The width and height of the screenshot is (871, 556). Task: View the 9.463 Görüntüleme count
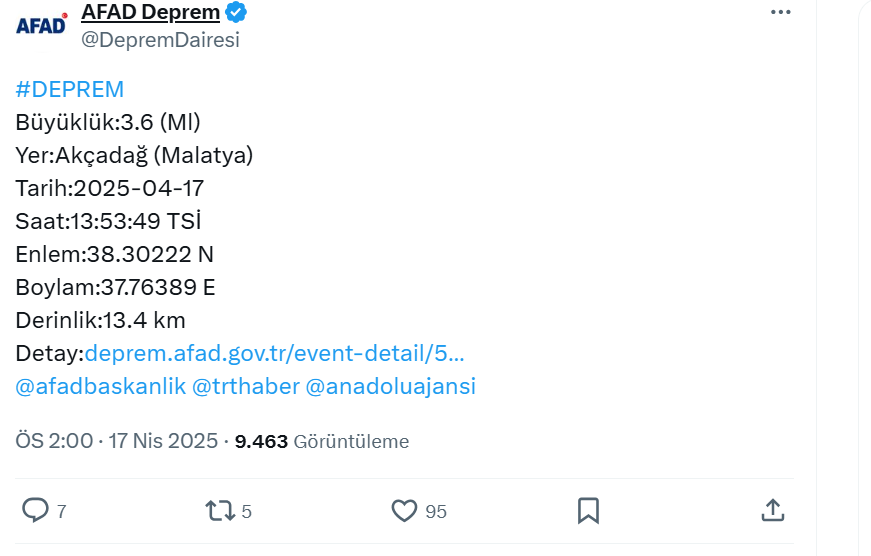coord(322,442)
